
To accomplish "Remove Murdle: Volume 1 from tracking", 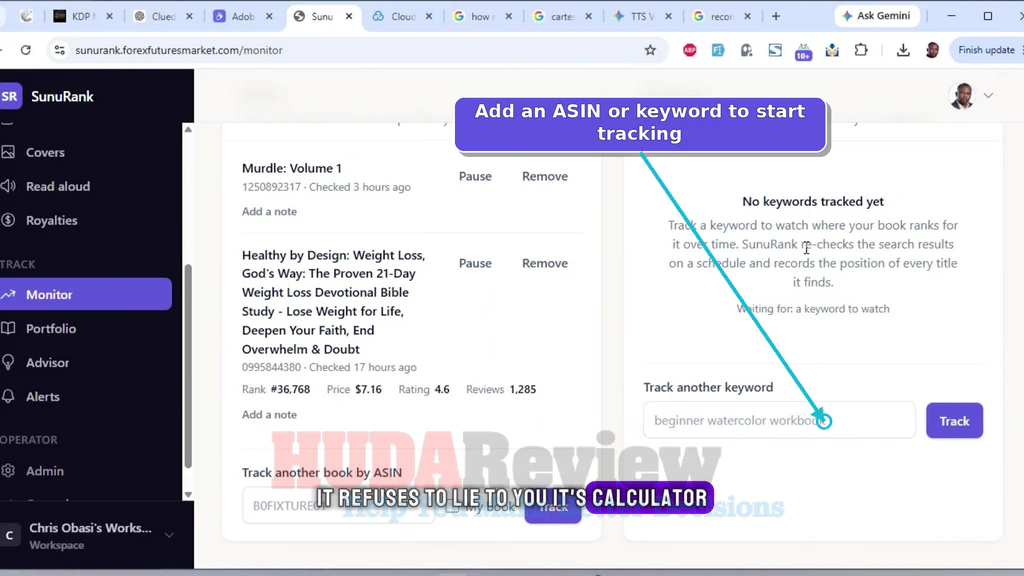I will (545, 176).
